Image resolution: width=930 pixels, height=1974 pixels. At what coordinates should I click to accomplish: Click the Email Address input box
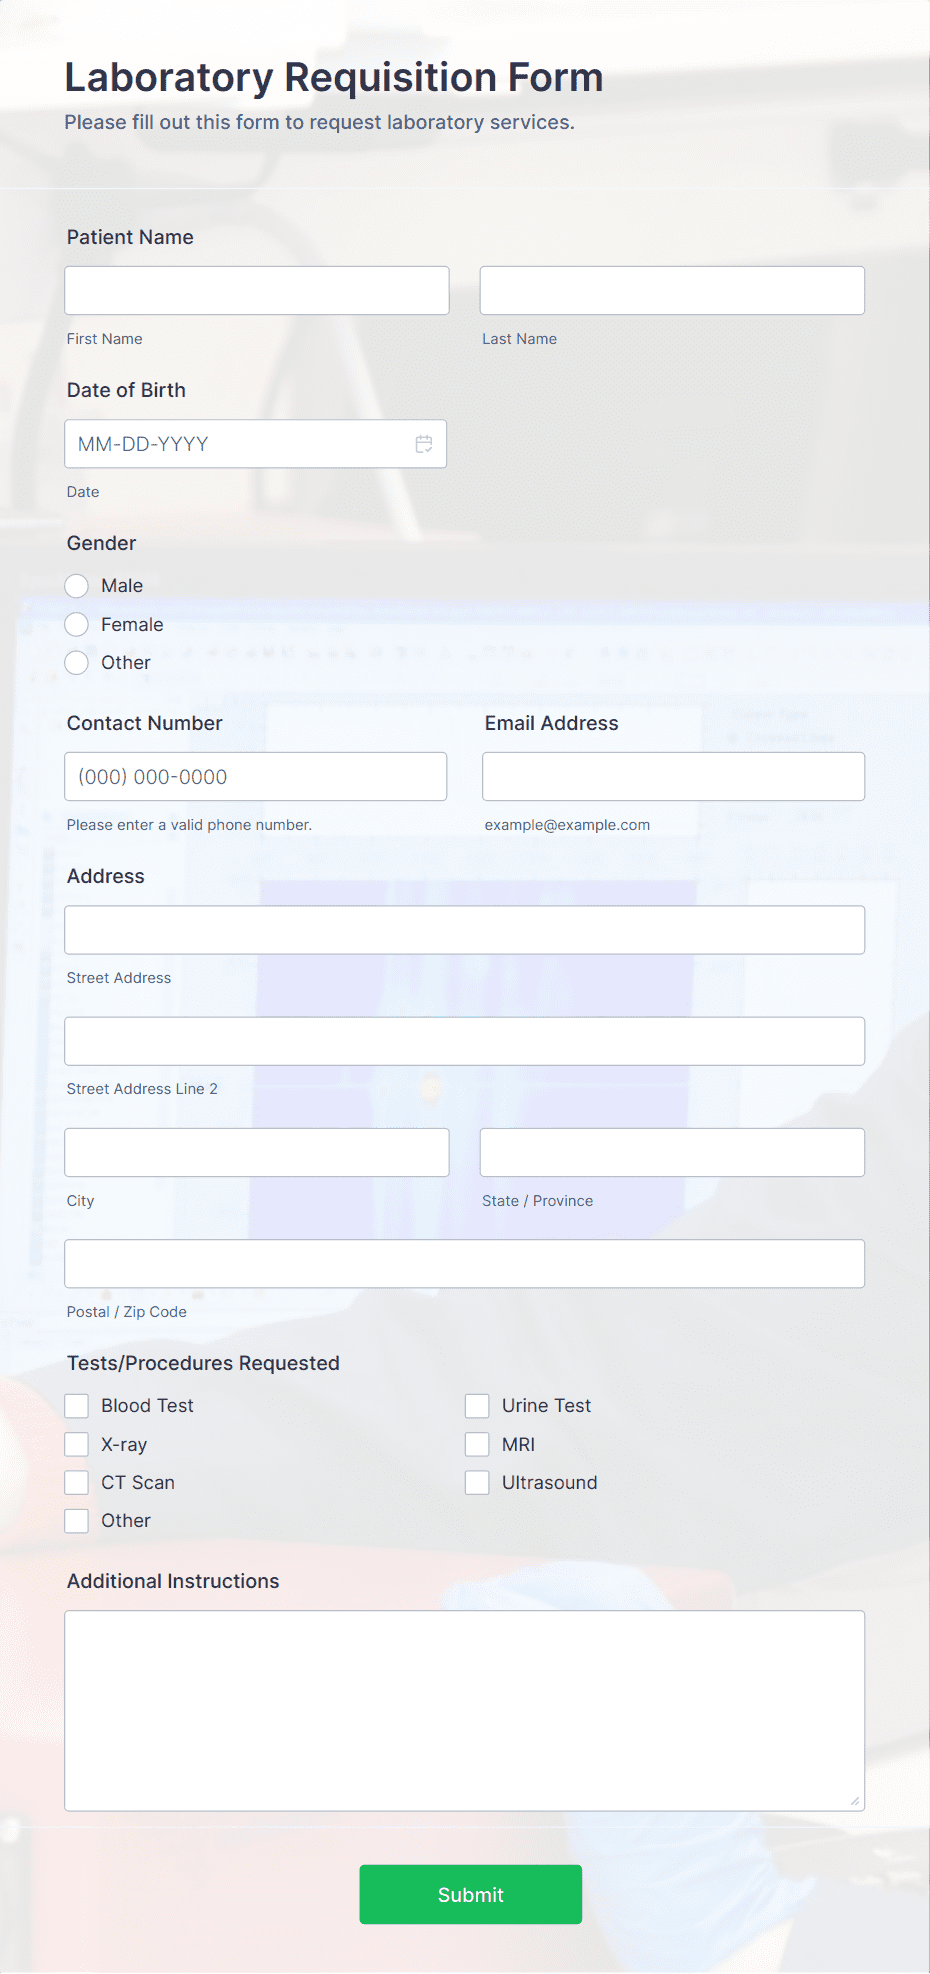(x=672, y=776)
